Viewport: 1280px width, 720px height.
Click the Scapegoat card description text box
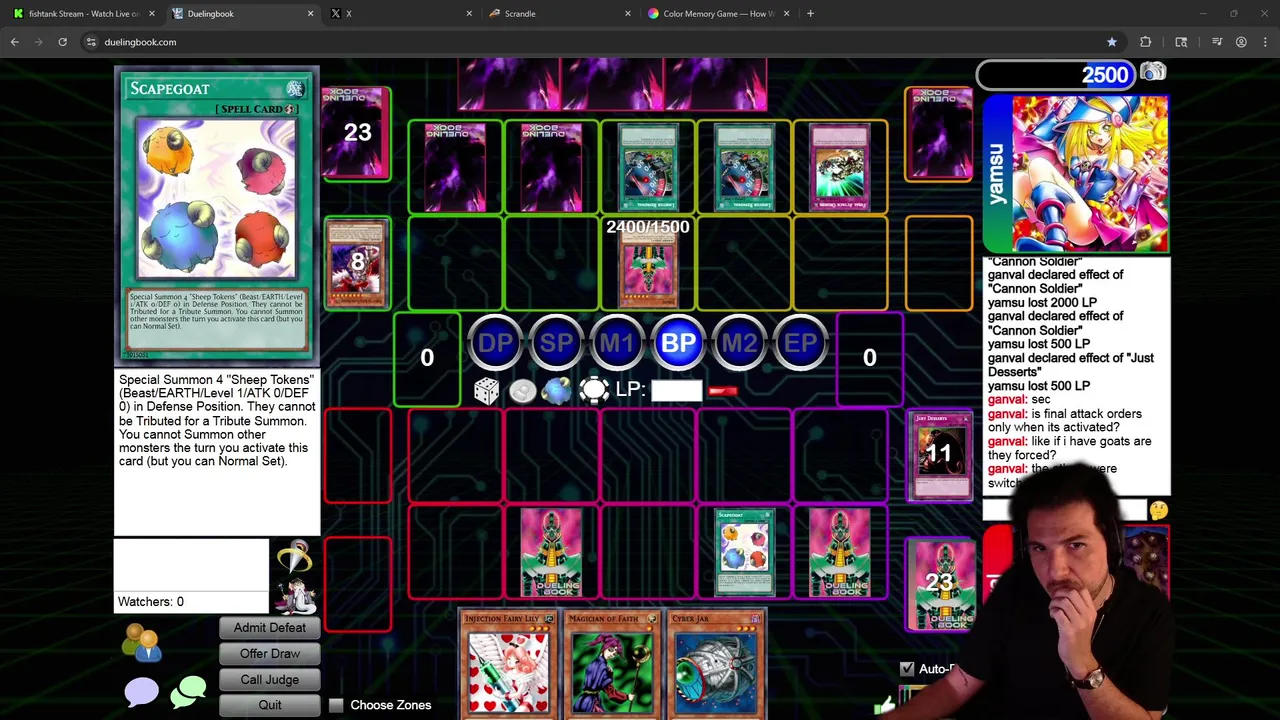217,453
